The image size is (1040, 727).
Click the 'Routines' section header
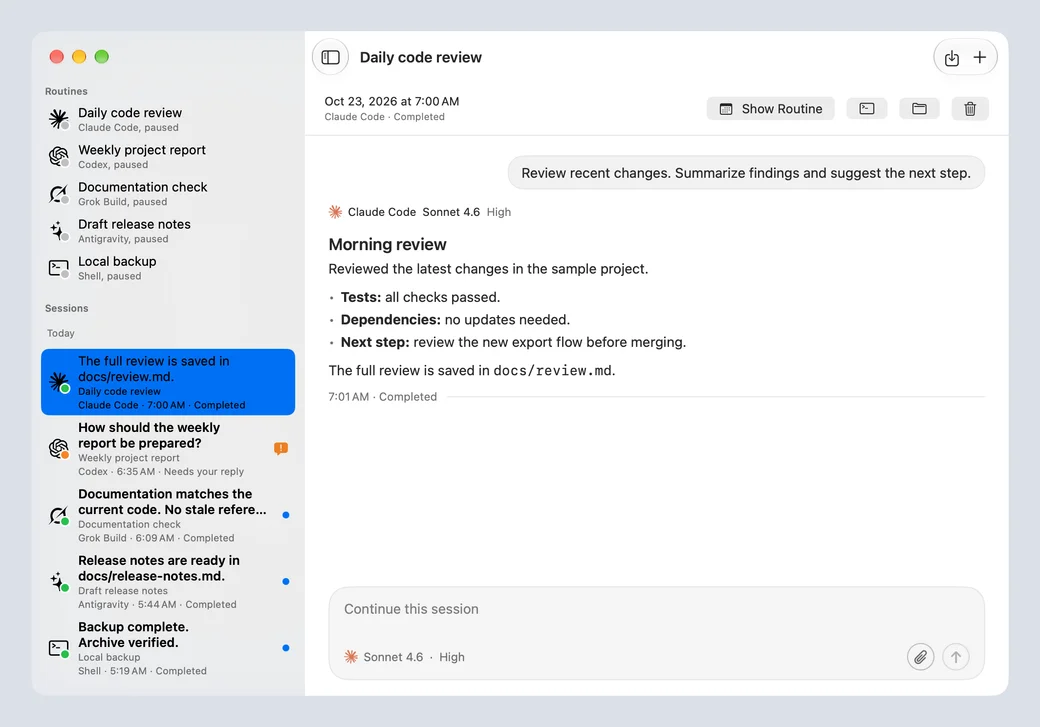pos(66,92)
